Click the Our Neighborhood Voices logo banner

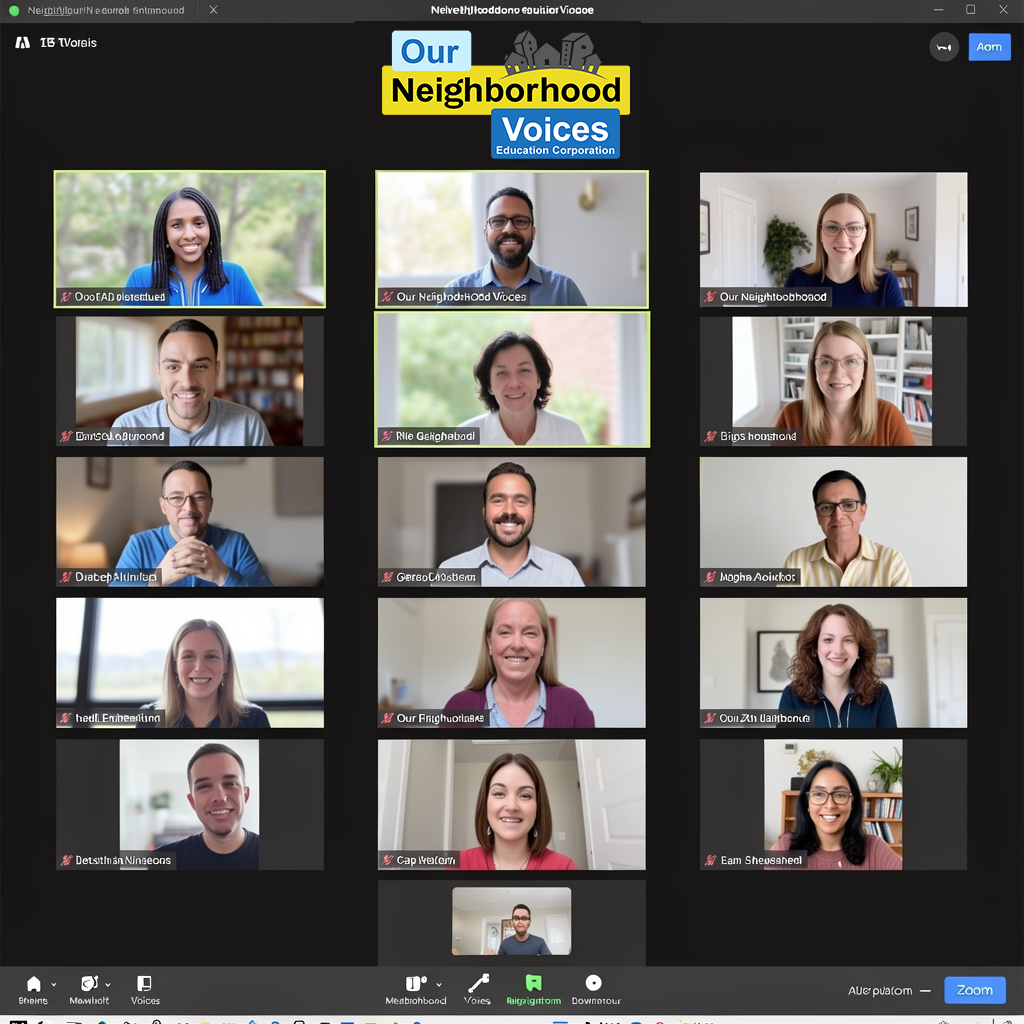(505, 95)
